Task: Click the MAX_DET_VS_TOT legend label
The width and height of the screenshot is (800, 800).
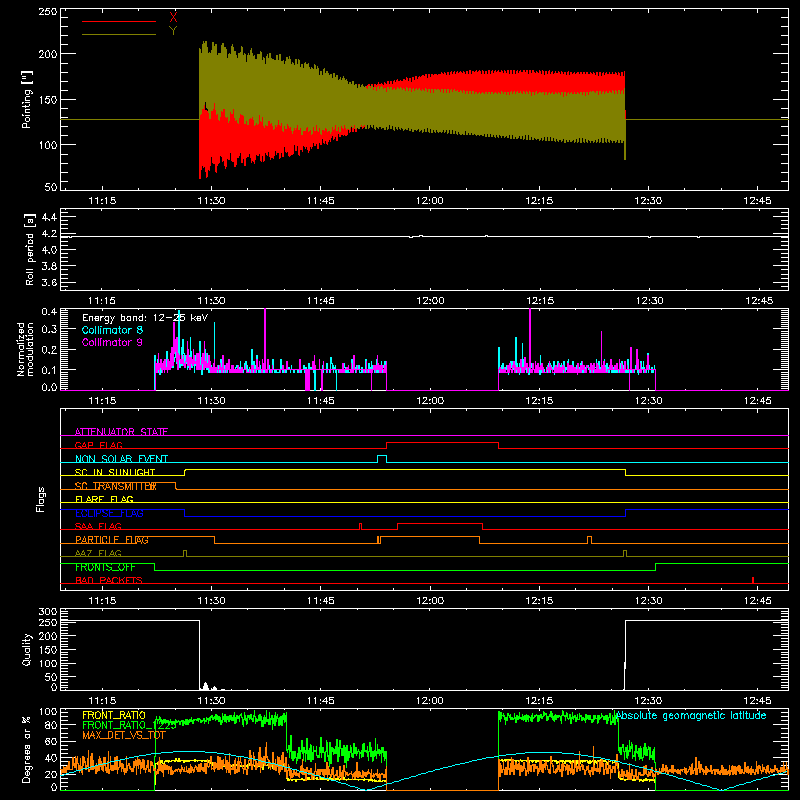Action: click(124, 735)
